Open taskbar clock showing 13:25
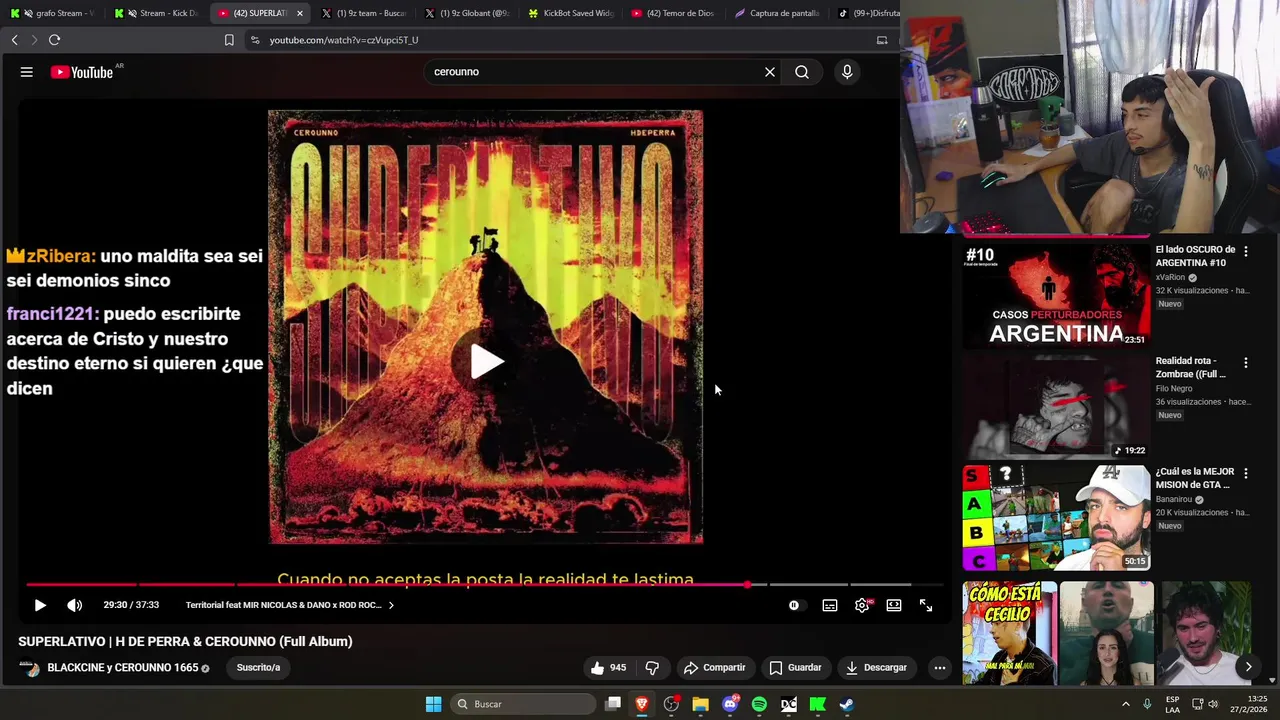 pos(1249,704)
